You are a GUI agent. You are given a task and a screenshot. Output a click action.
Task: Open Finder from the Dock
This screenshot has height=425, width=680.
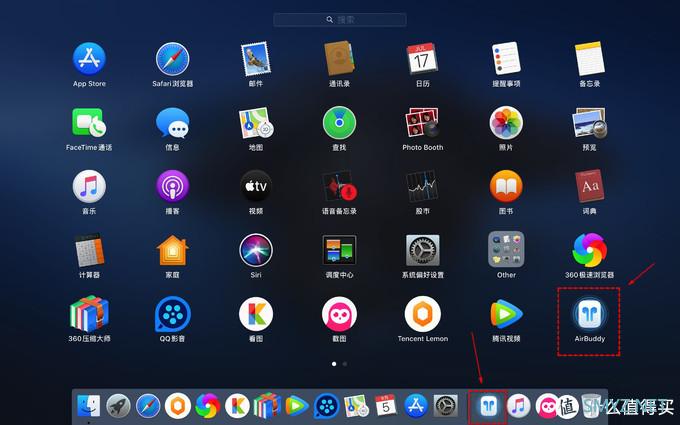(x=88, y=406)
